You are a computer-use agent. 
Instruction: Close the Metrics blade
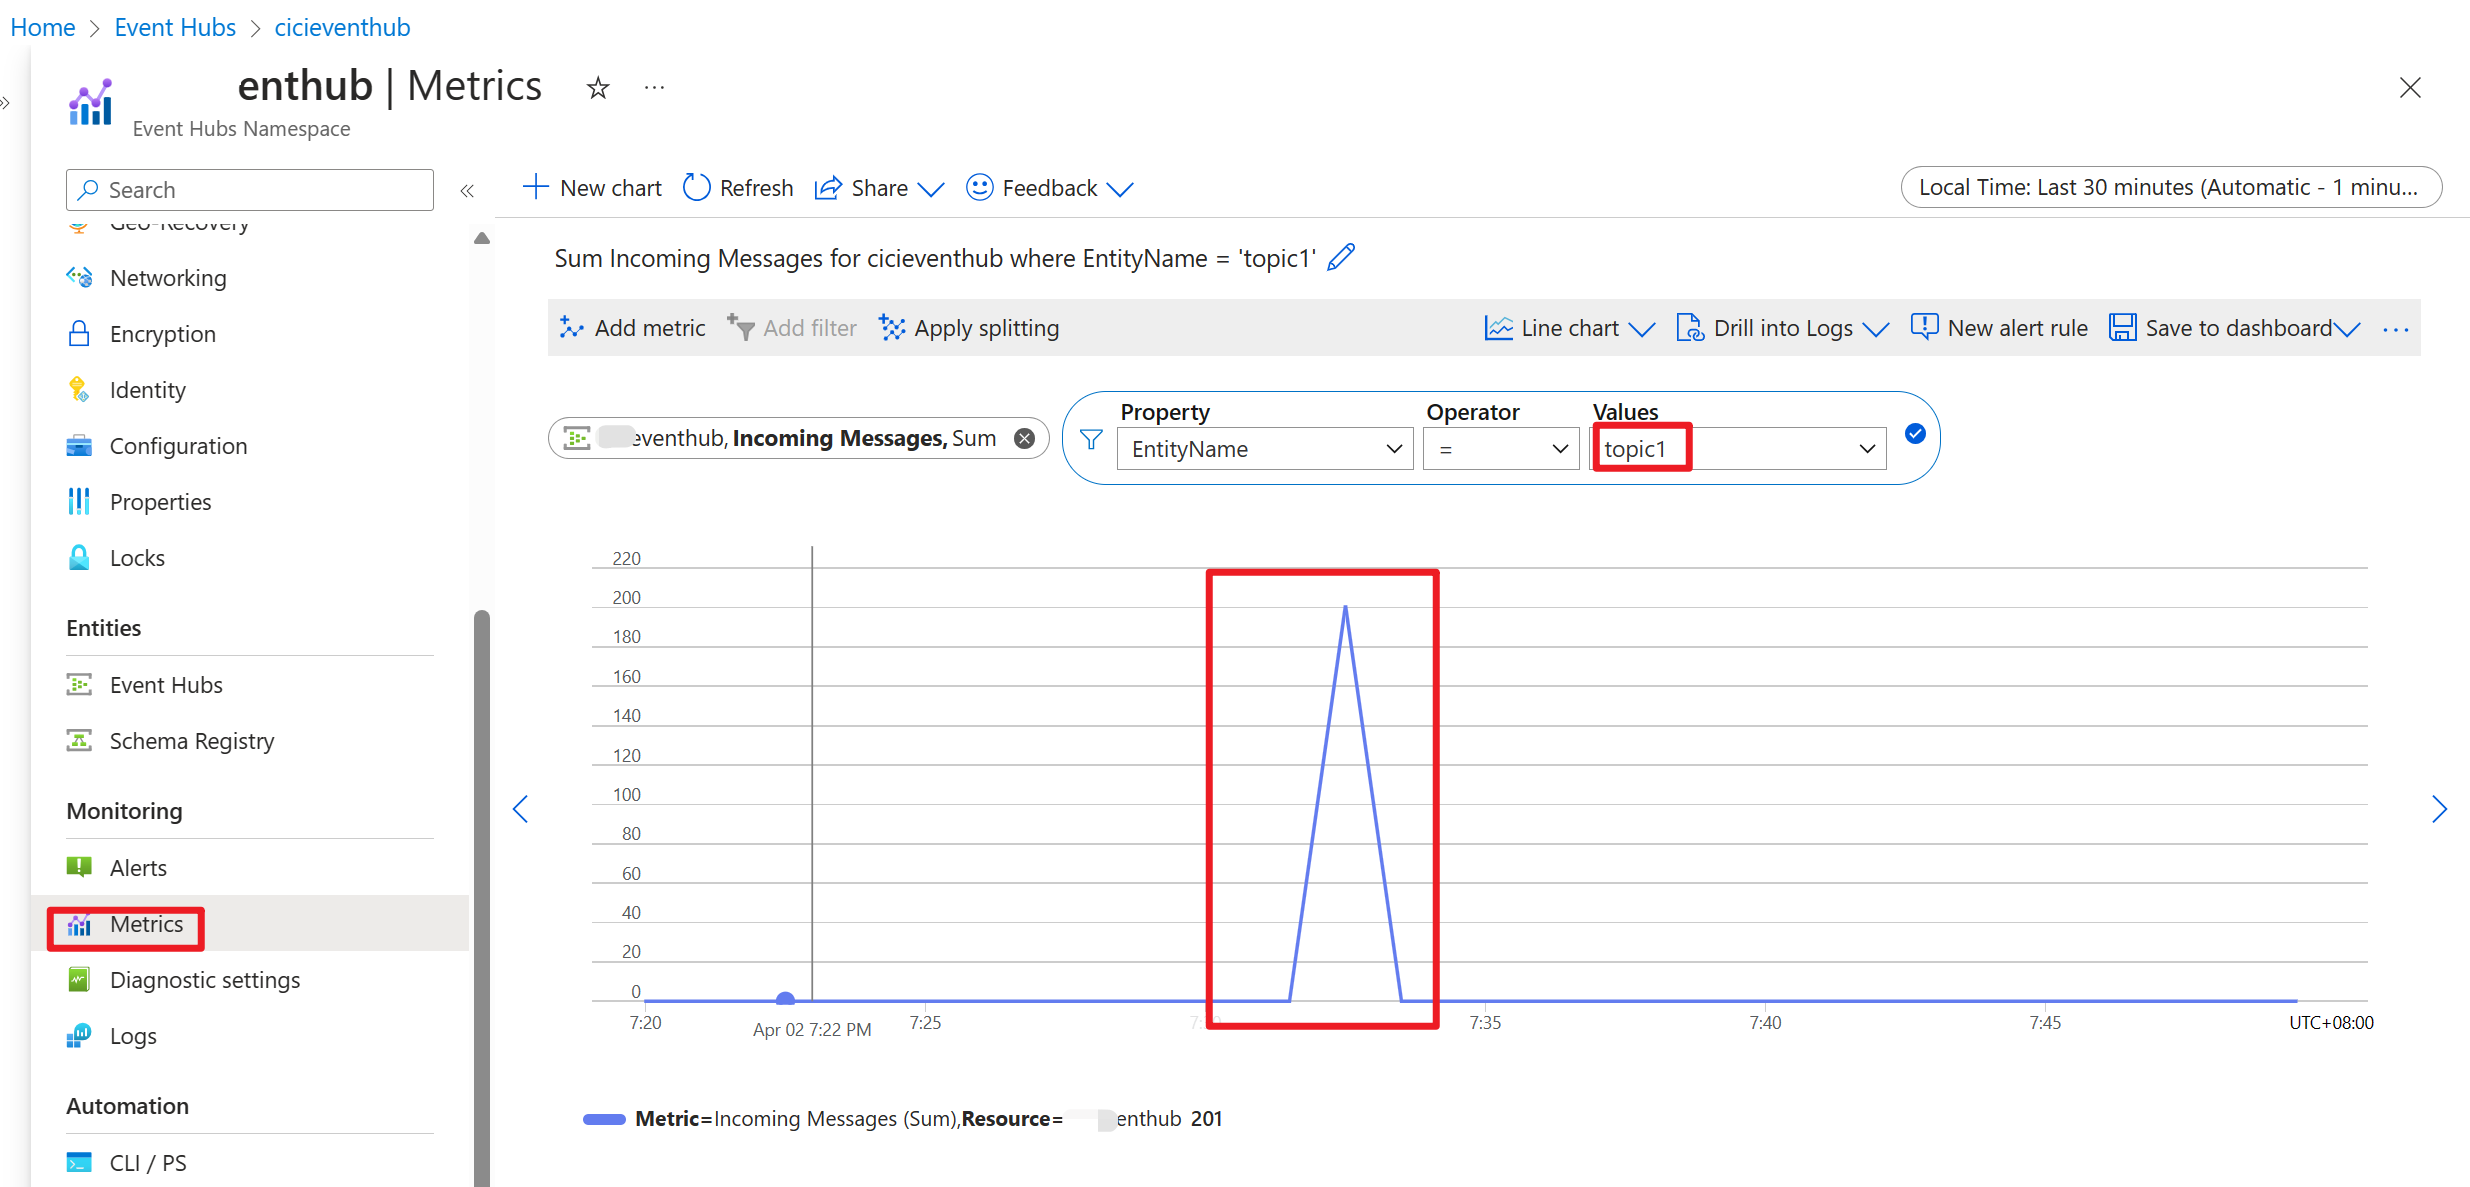[x=2410, y=88]
